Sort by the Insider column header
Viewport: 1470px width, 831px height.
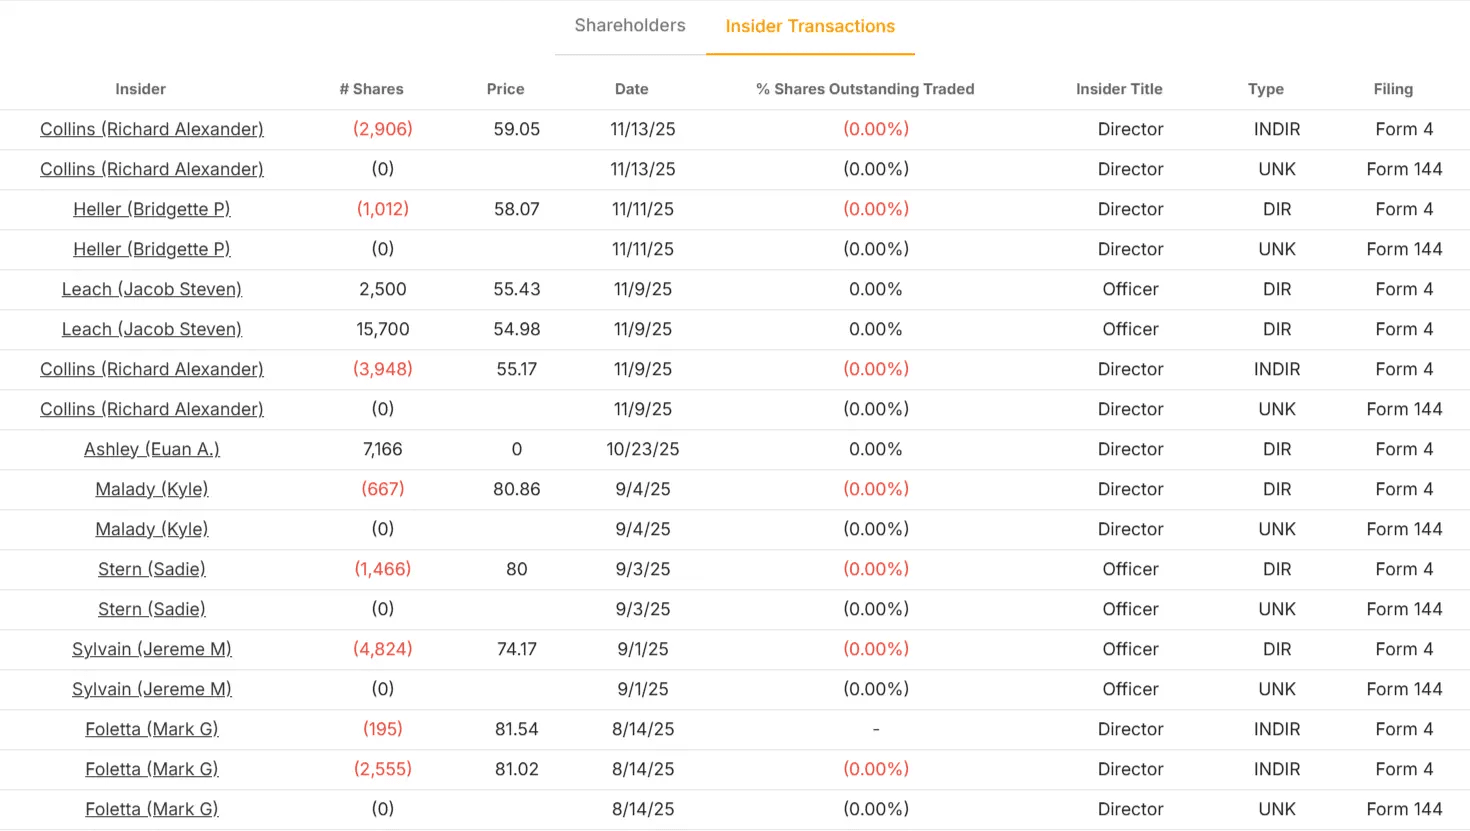[x=140, y=89]
